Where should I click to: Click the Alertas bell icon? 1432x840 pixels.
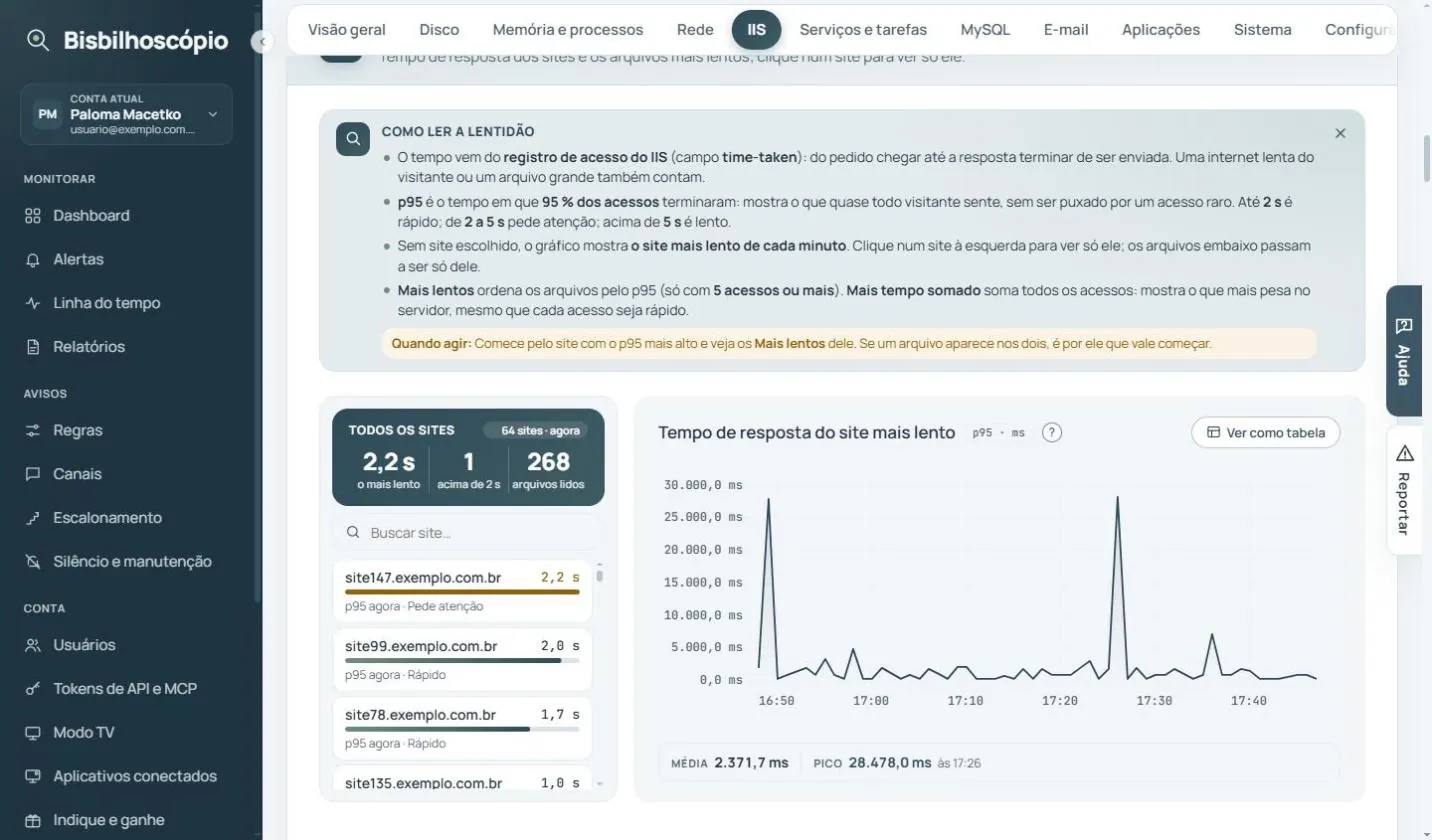(x=33, y=260)
